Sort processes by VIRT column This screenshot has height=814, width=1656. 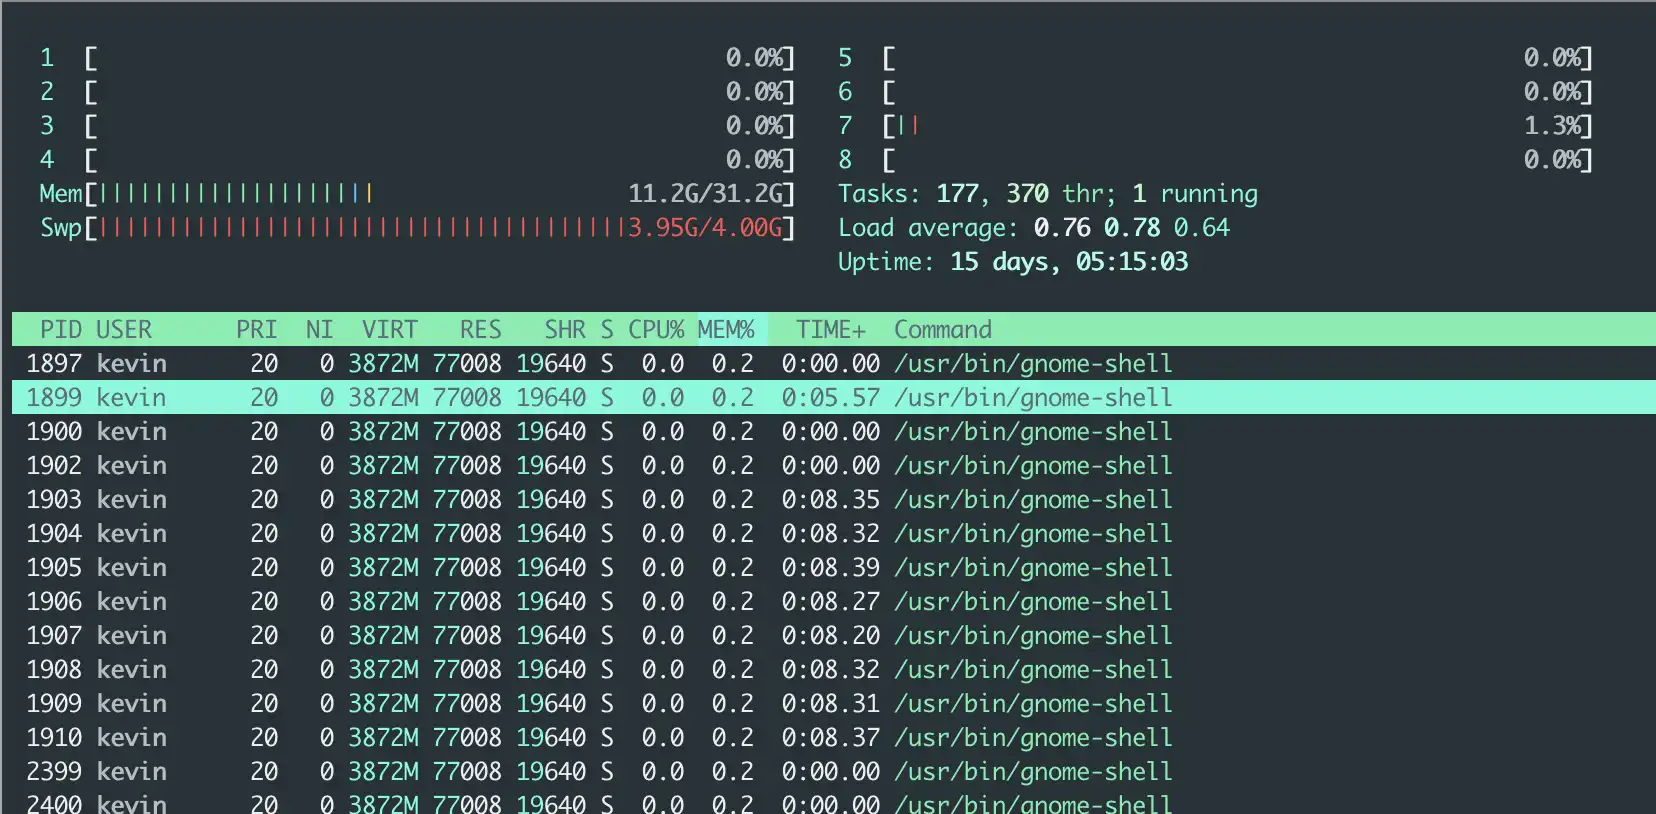[390, 330]
